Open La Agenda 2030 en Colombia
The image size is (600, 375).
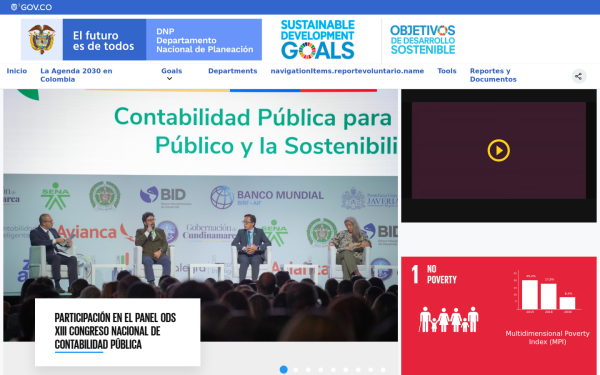(x=76, y=75)
